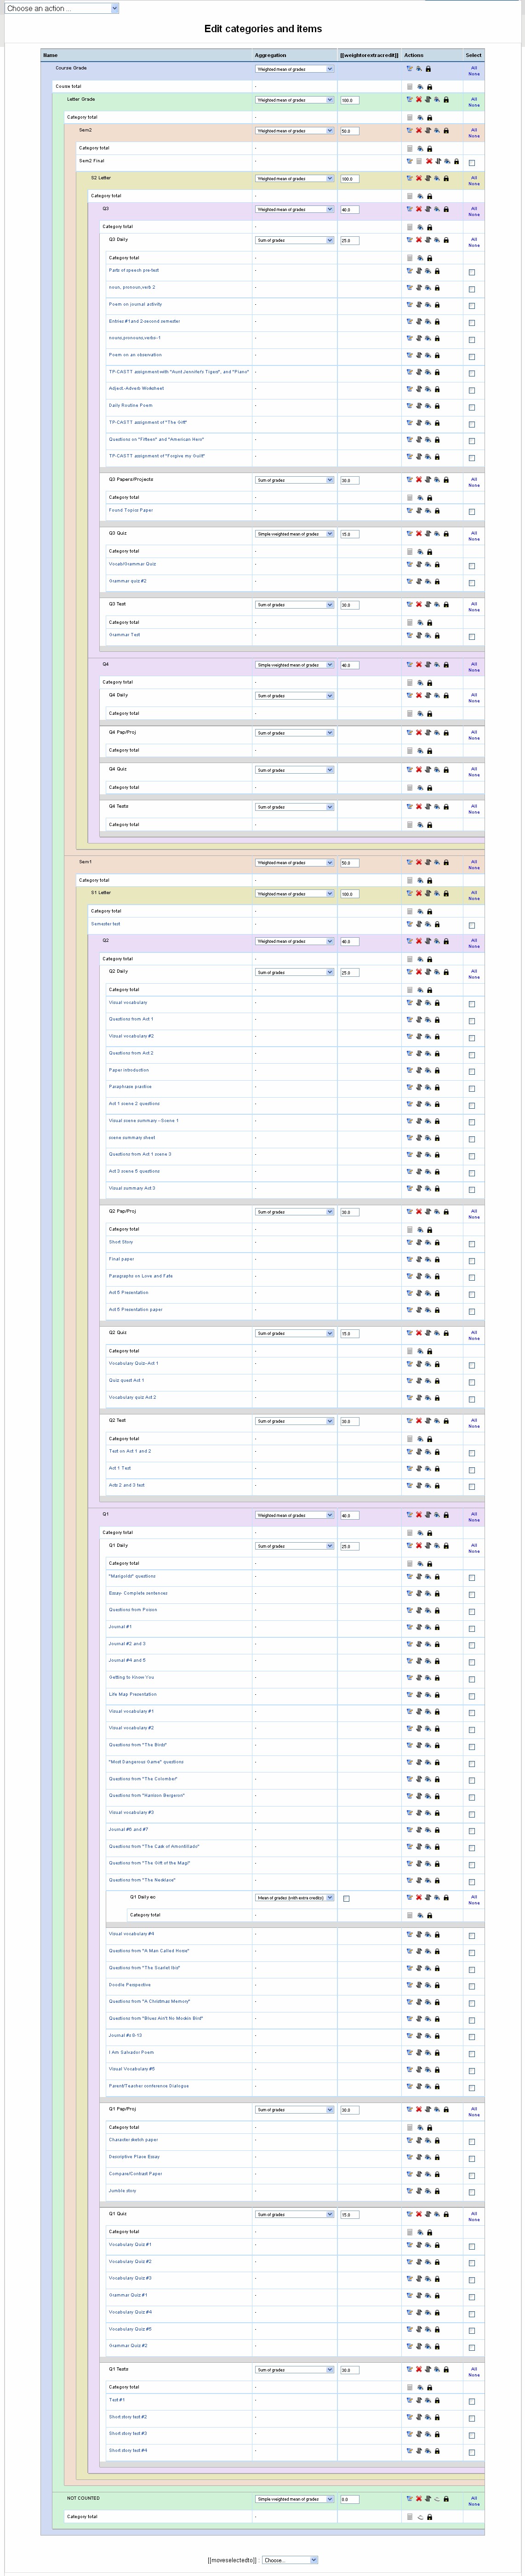Open the Life Map Presentation item
This screenshot has width=525, height=2576.
coord(133,1694)
